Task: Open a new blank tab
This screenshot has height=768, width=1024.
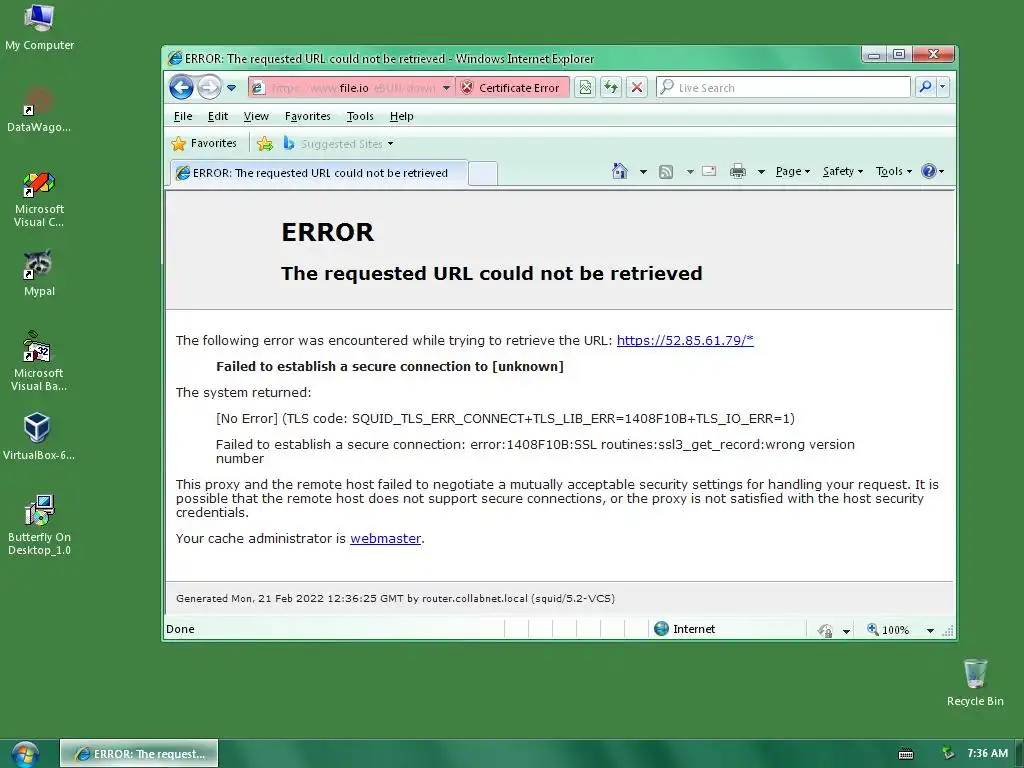Action: [x=483, y=174]
